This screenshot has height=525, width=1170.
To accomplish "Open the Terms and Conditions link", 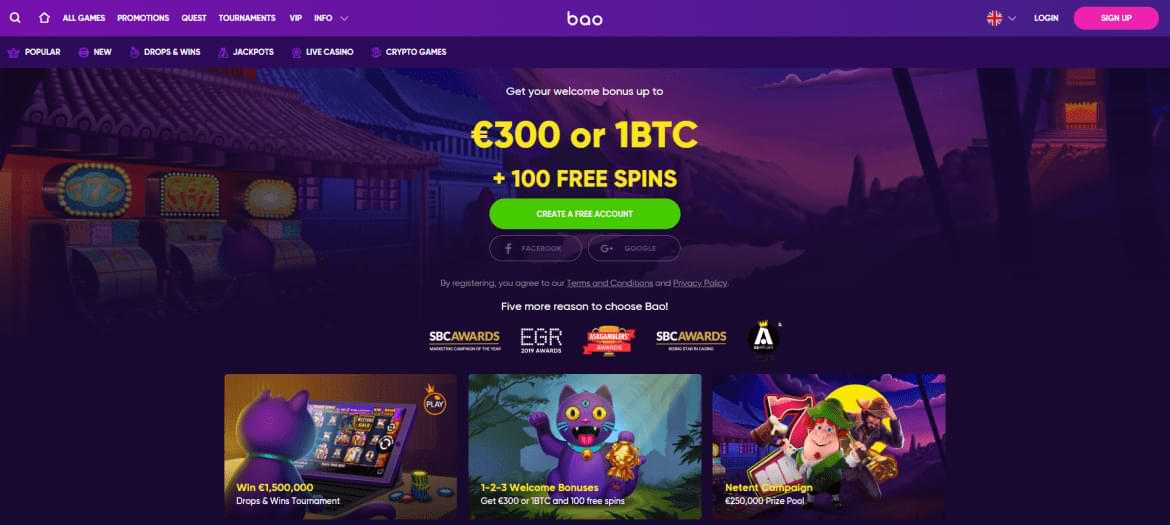I will [x=610, y=283].
